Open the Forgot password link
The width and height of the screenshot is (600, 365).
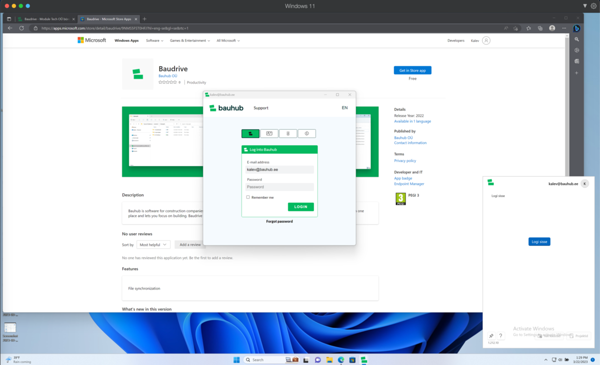279,222
